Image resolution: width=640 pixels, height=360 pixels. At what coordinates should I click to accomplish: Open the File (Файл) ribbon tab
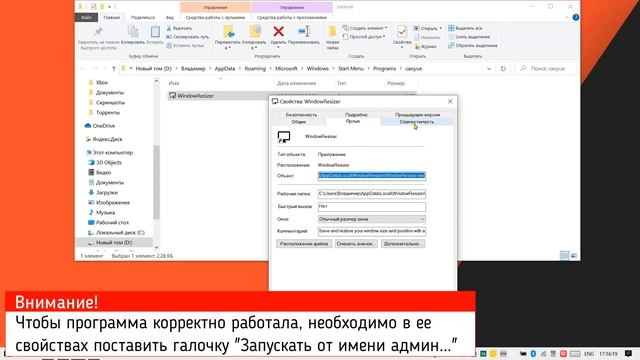coord(86,18)
